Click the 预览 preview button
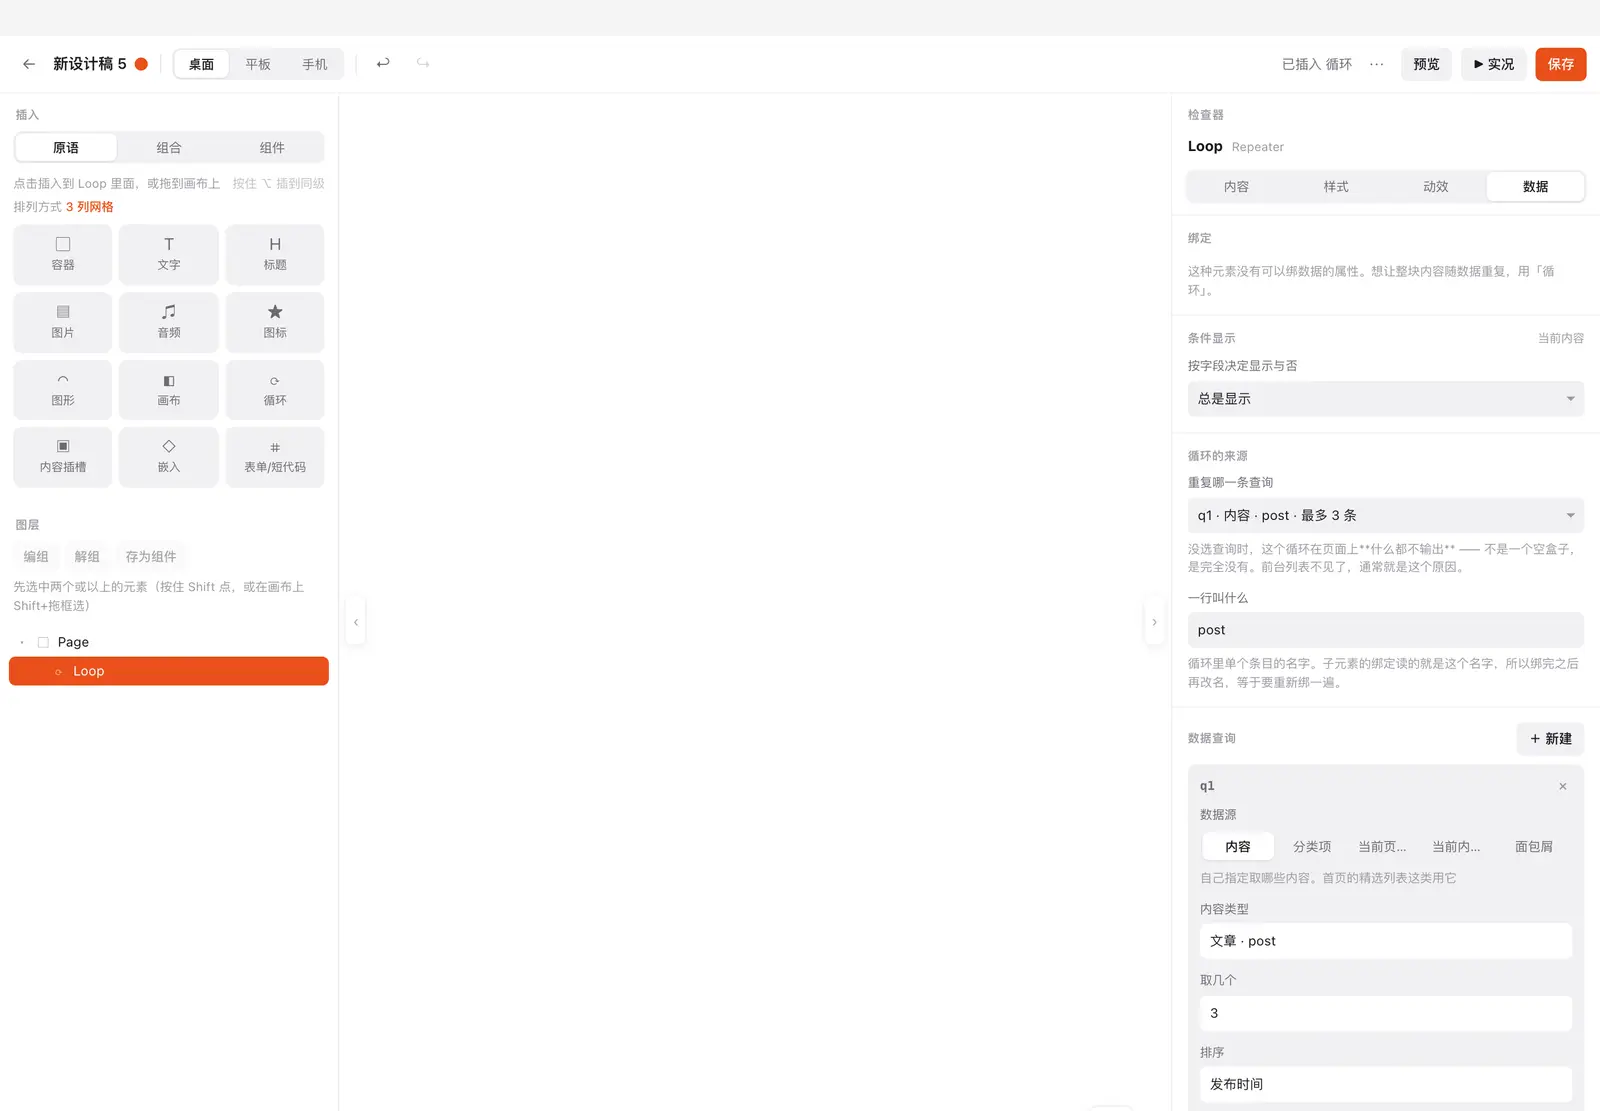The width and height of the screenshot is (1600, 1111). [1426, 64]
